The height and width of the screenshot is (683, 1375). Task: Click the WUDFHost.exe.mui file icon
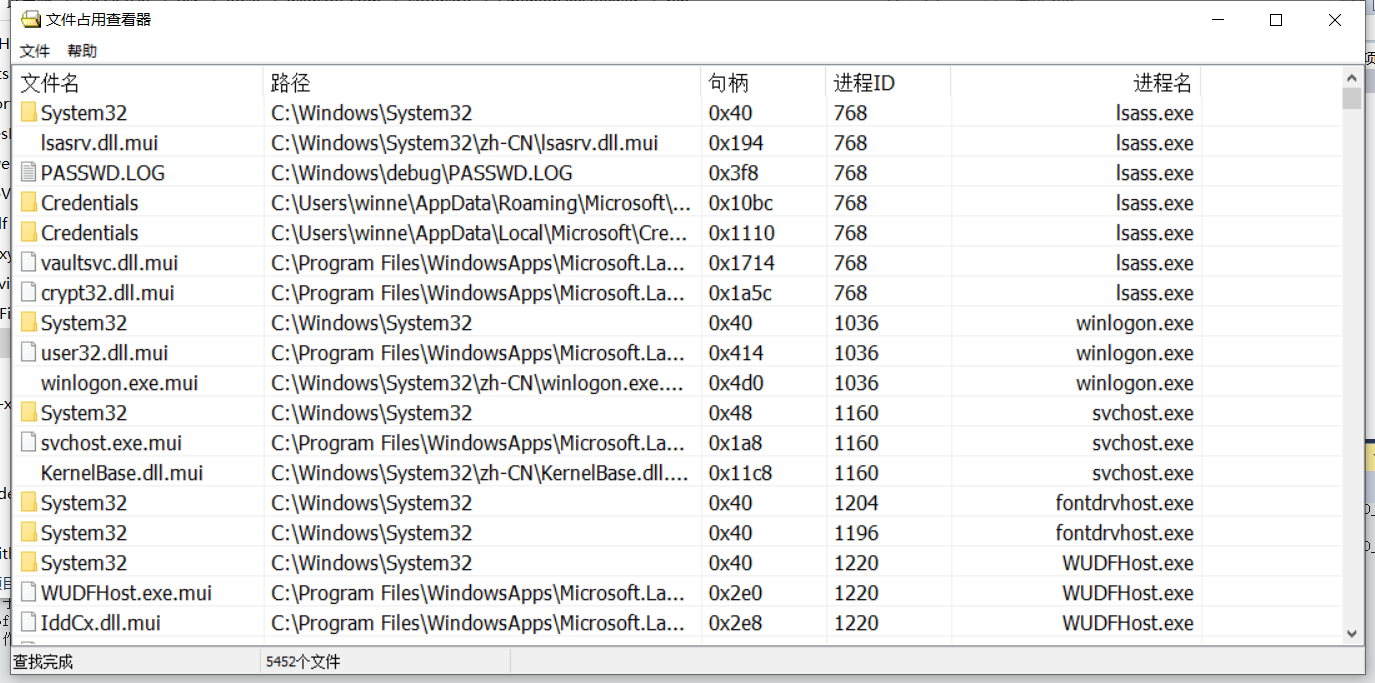29,593
